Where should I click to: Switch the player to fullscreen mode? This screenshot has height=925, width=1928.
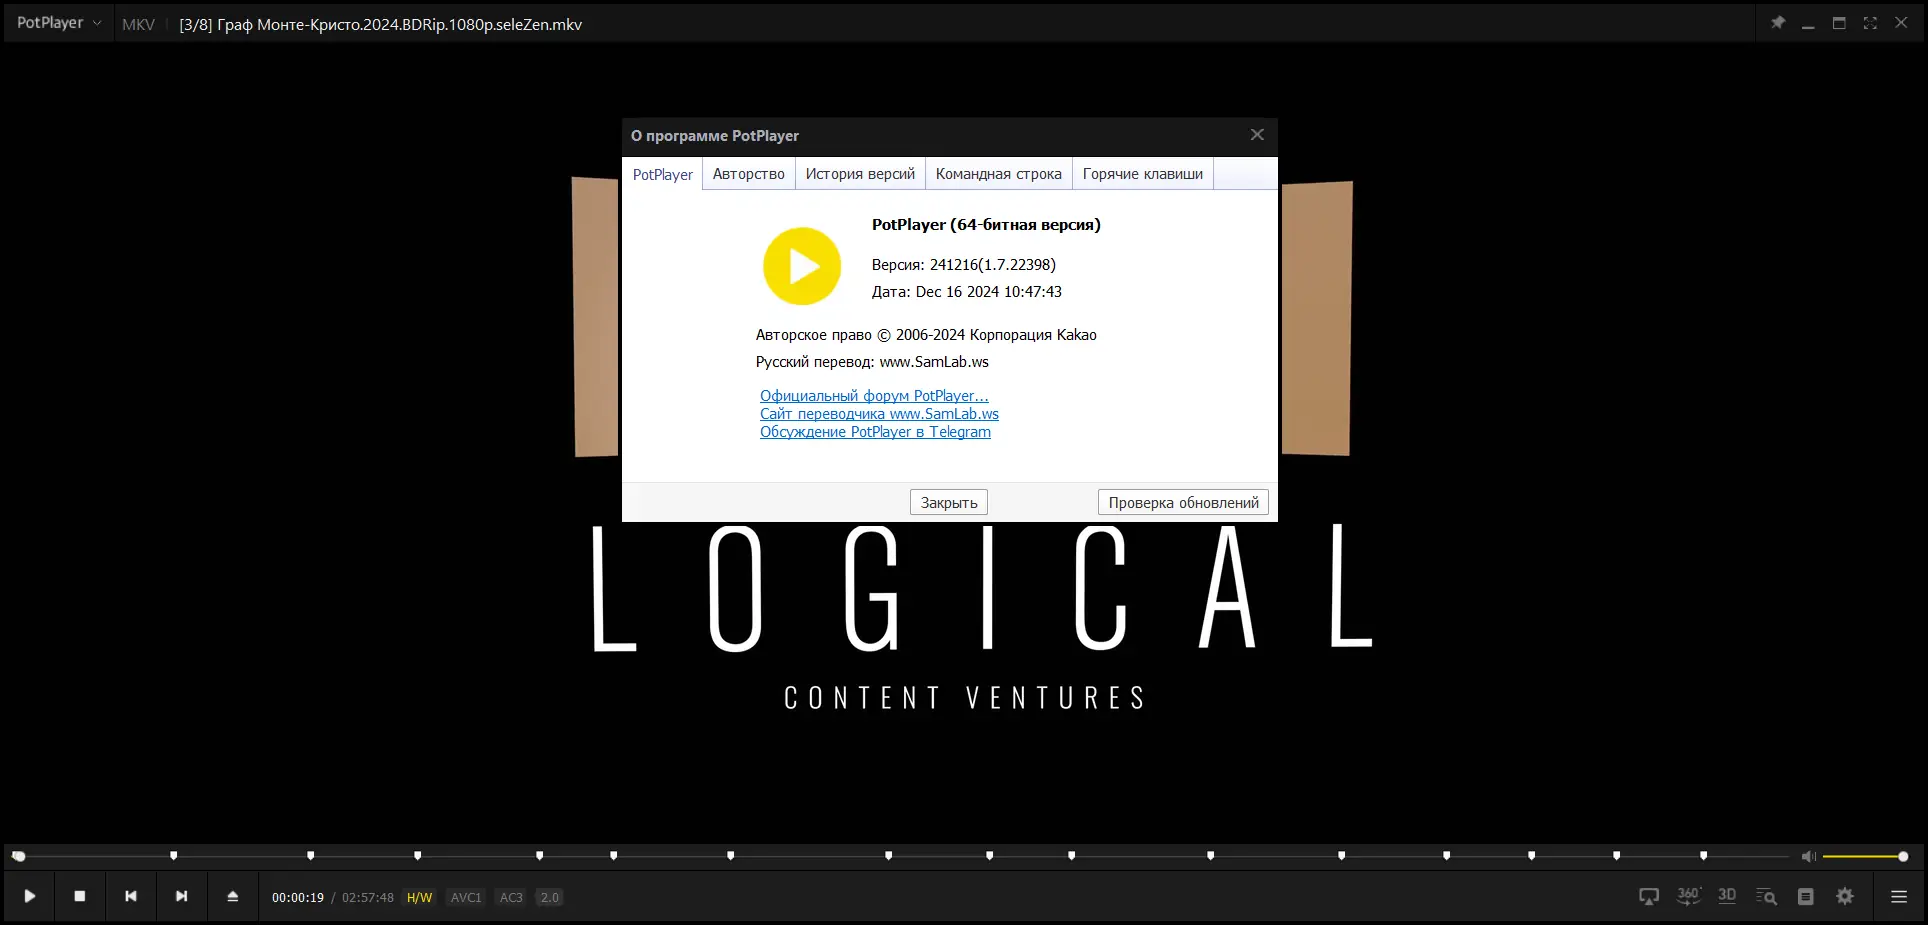click(1870, 23)
